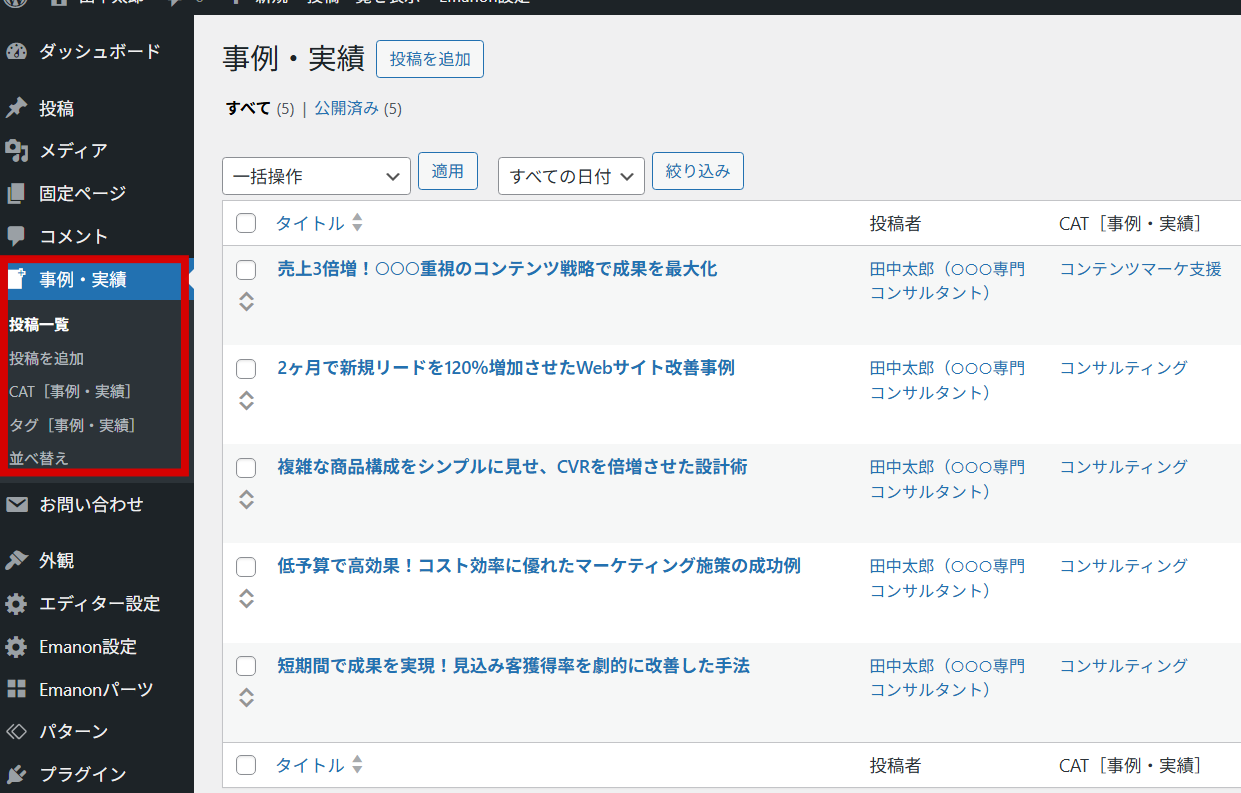Tick checkbox for 複雑な商品構成 post

point(246,468)
